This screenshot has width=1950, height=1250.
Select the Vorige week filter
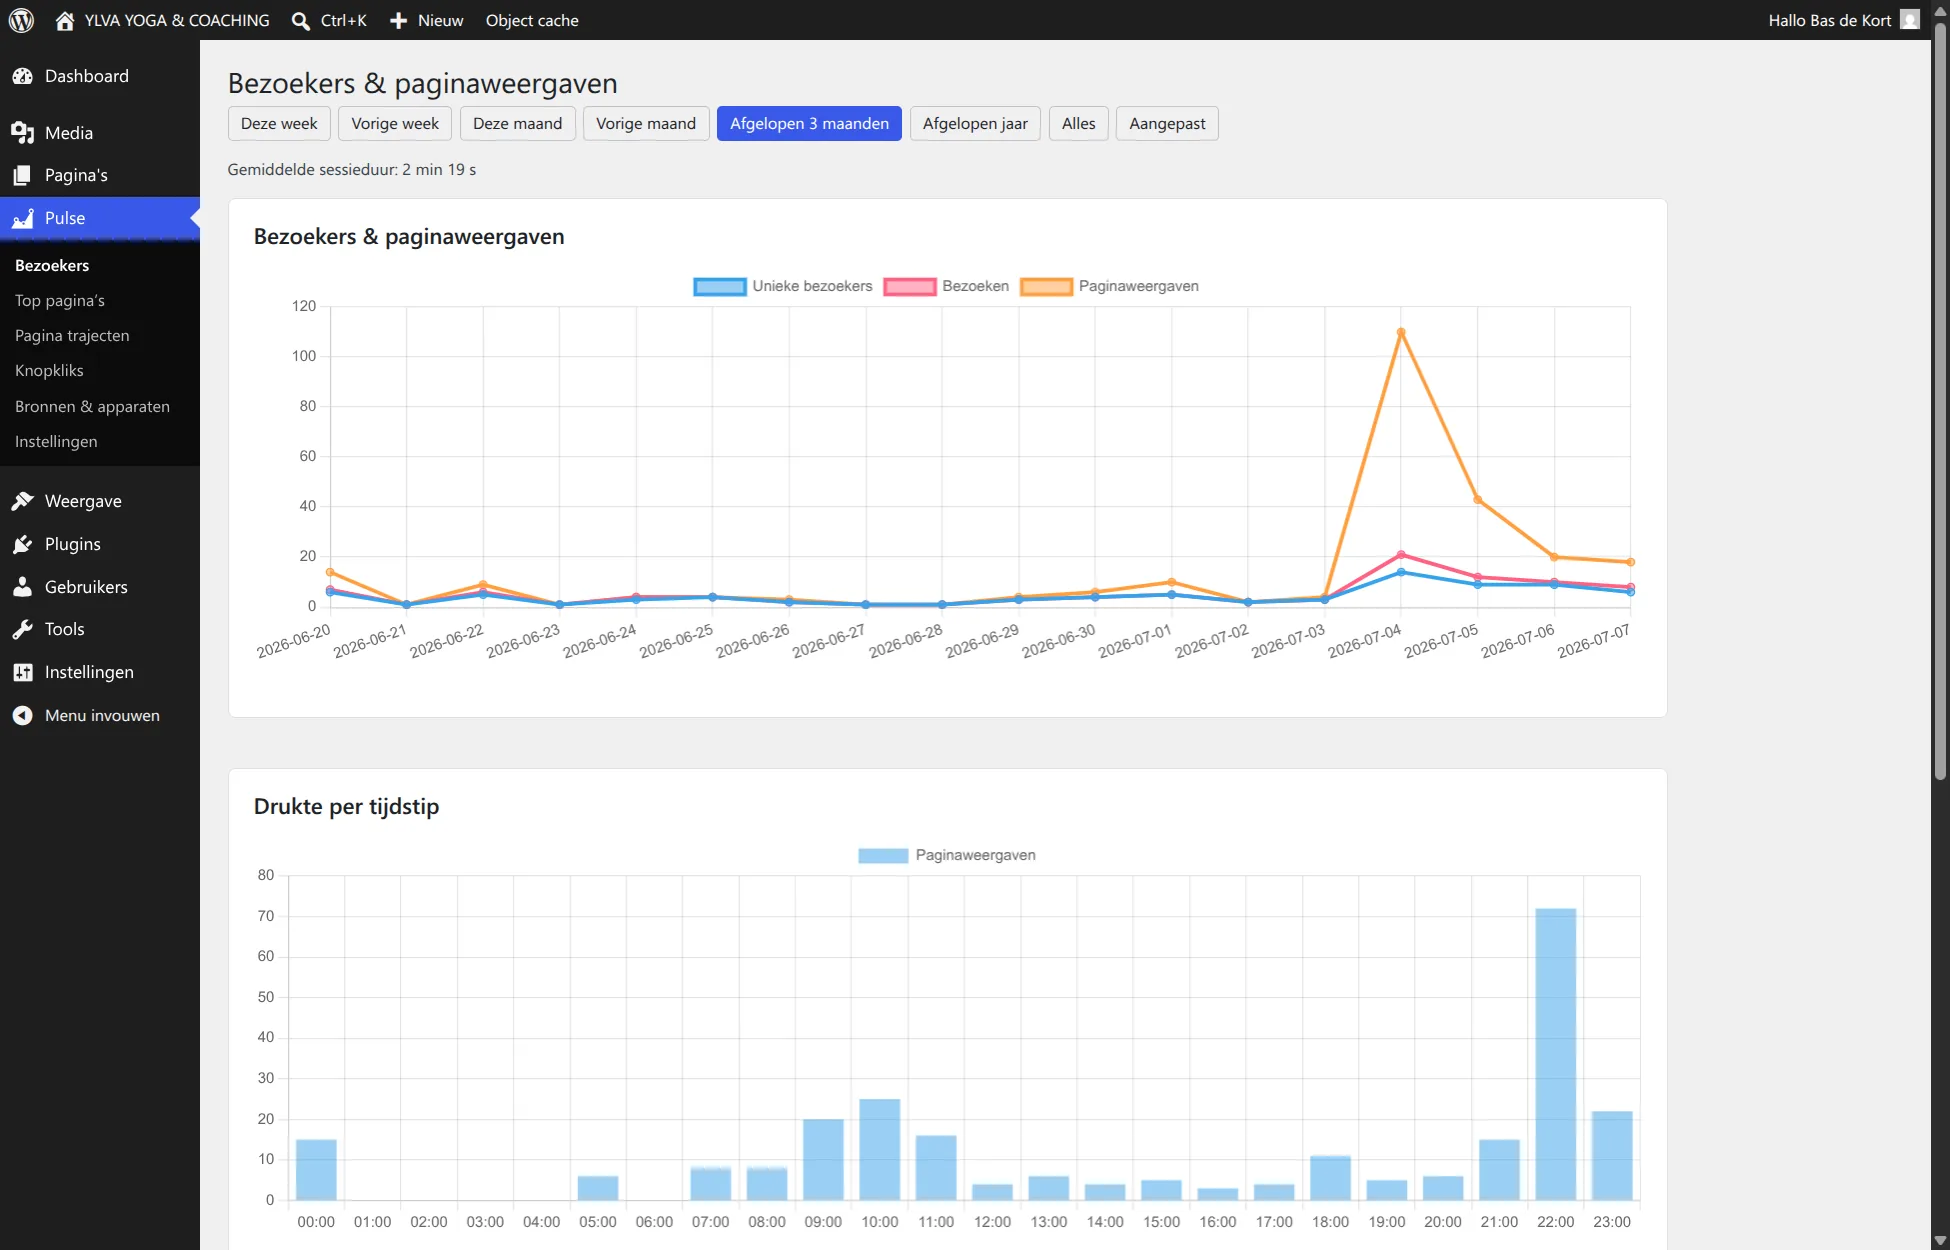pyautogui.click(x=395, y=124)
